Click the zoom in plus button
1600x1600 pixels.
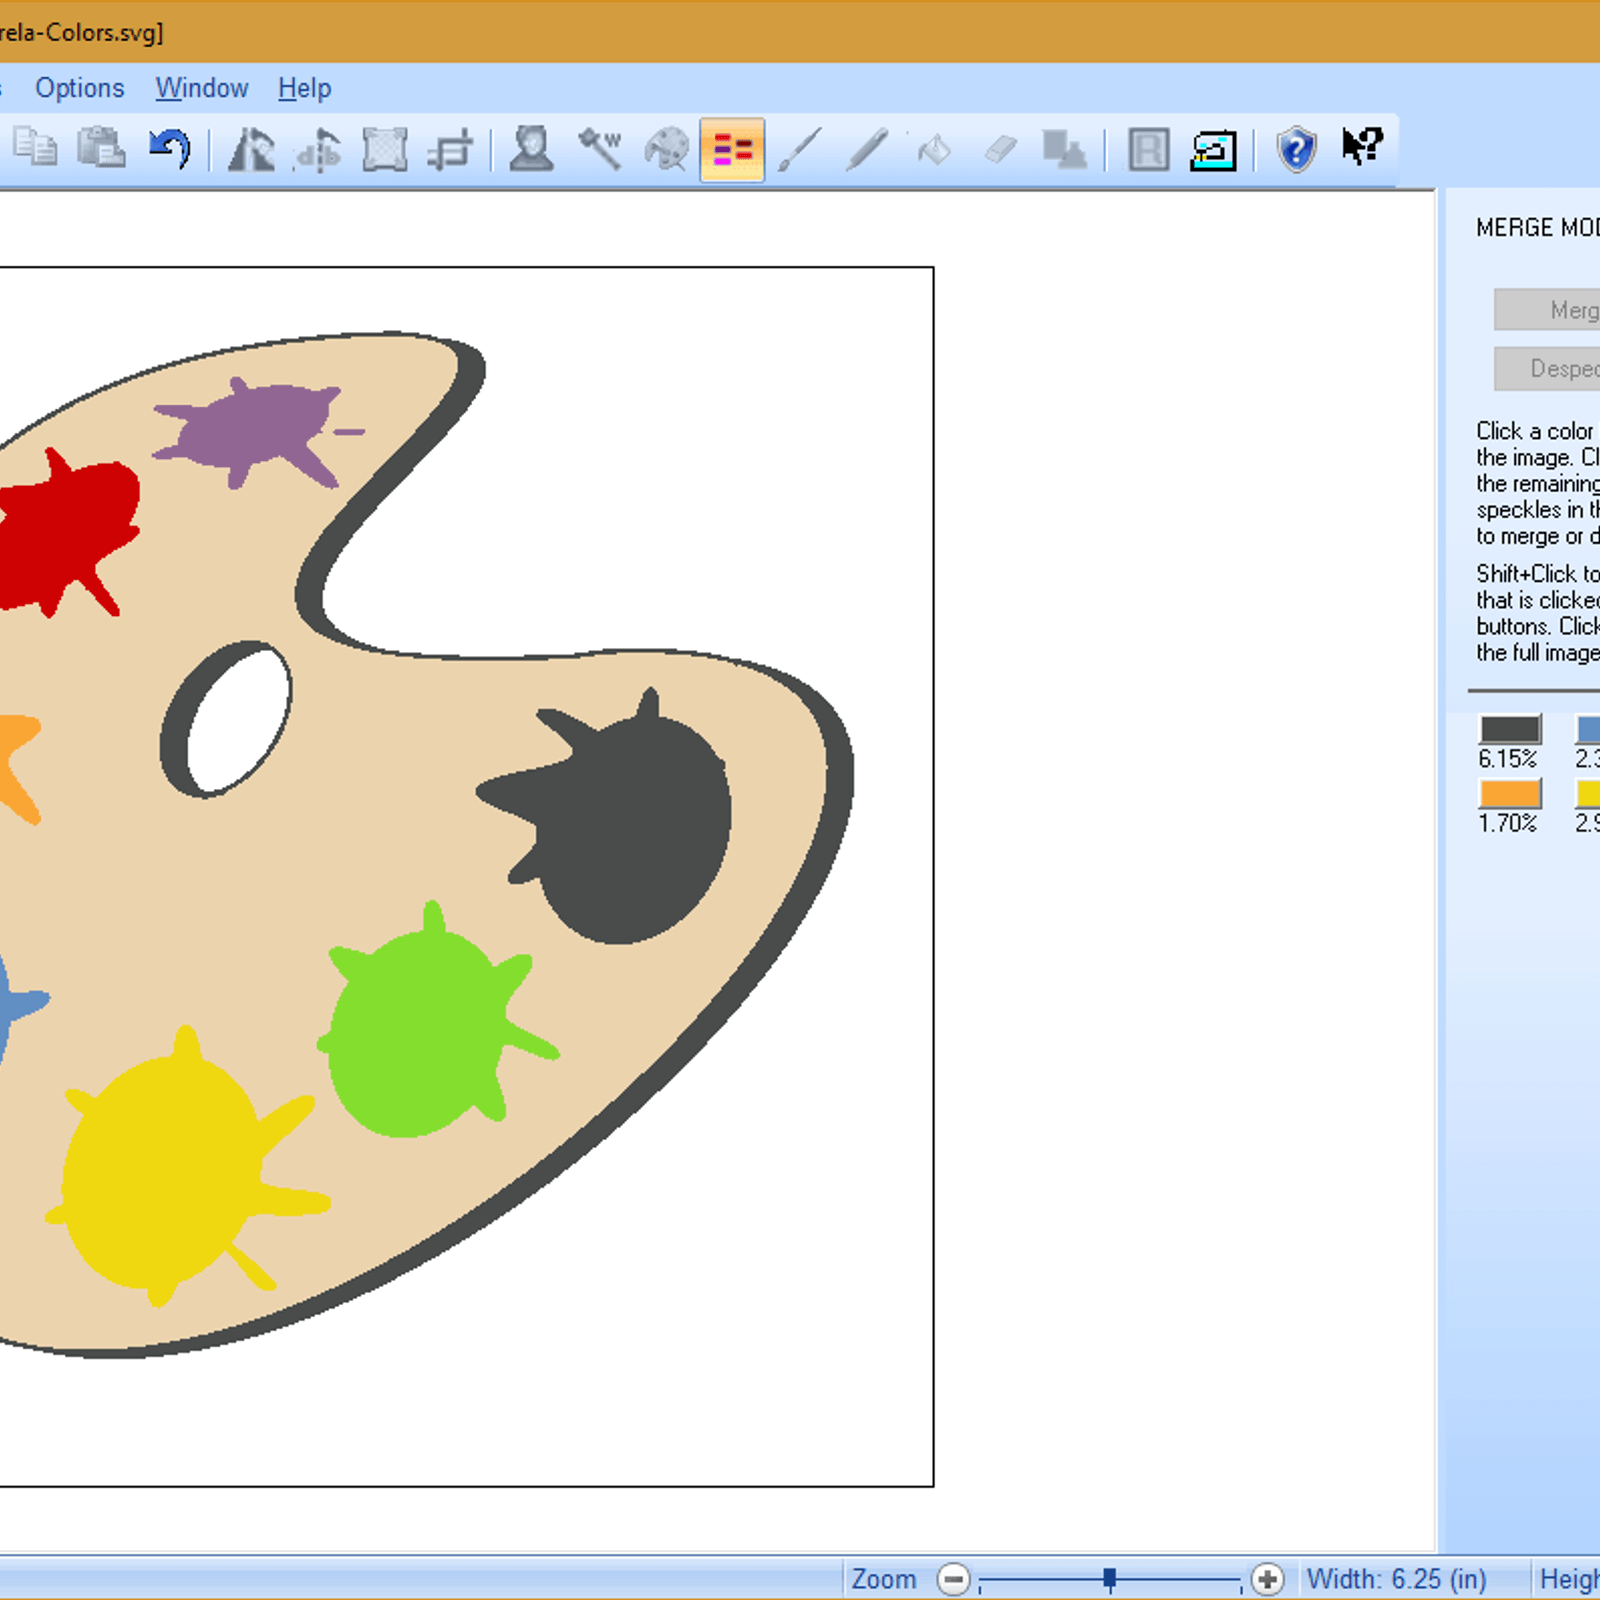click(x=1267, y=1579)
